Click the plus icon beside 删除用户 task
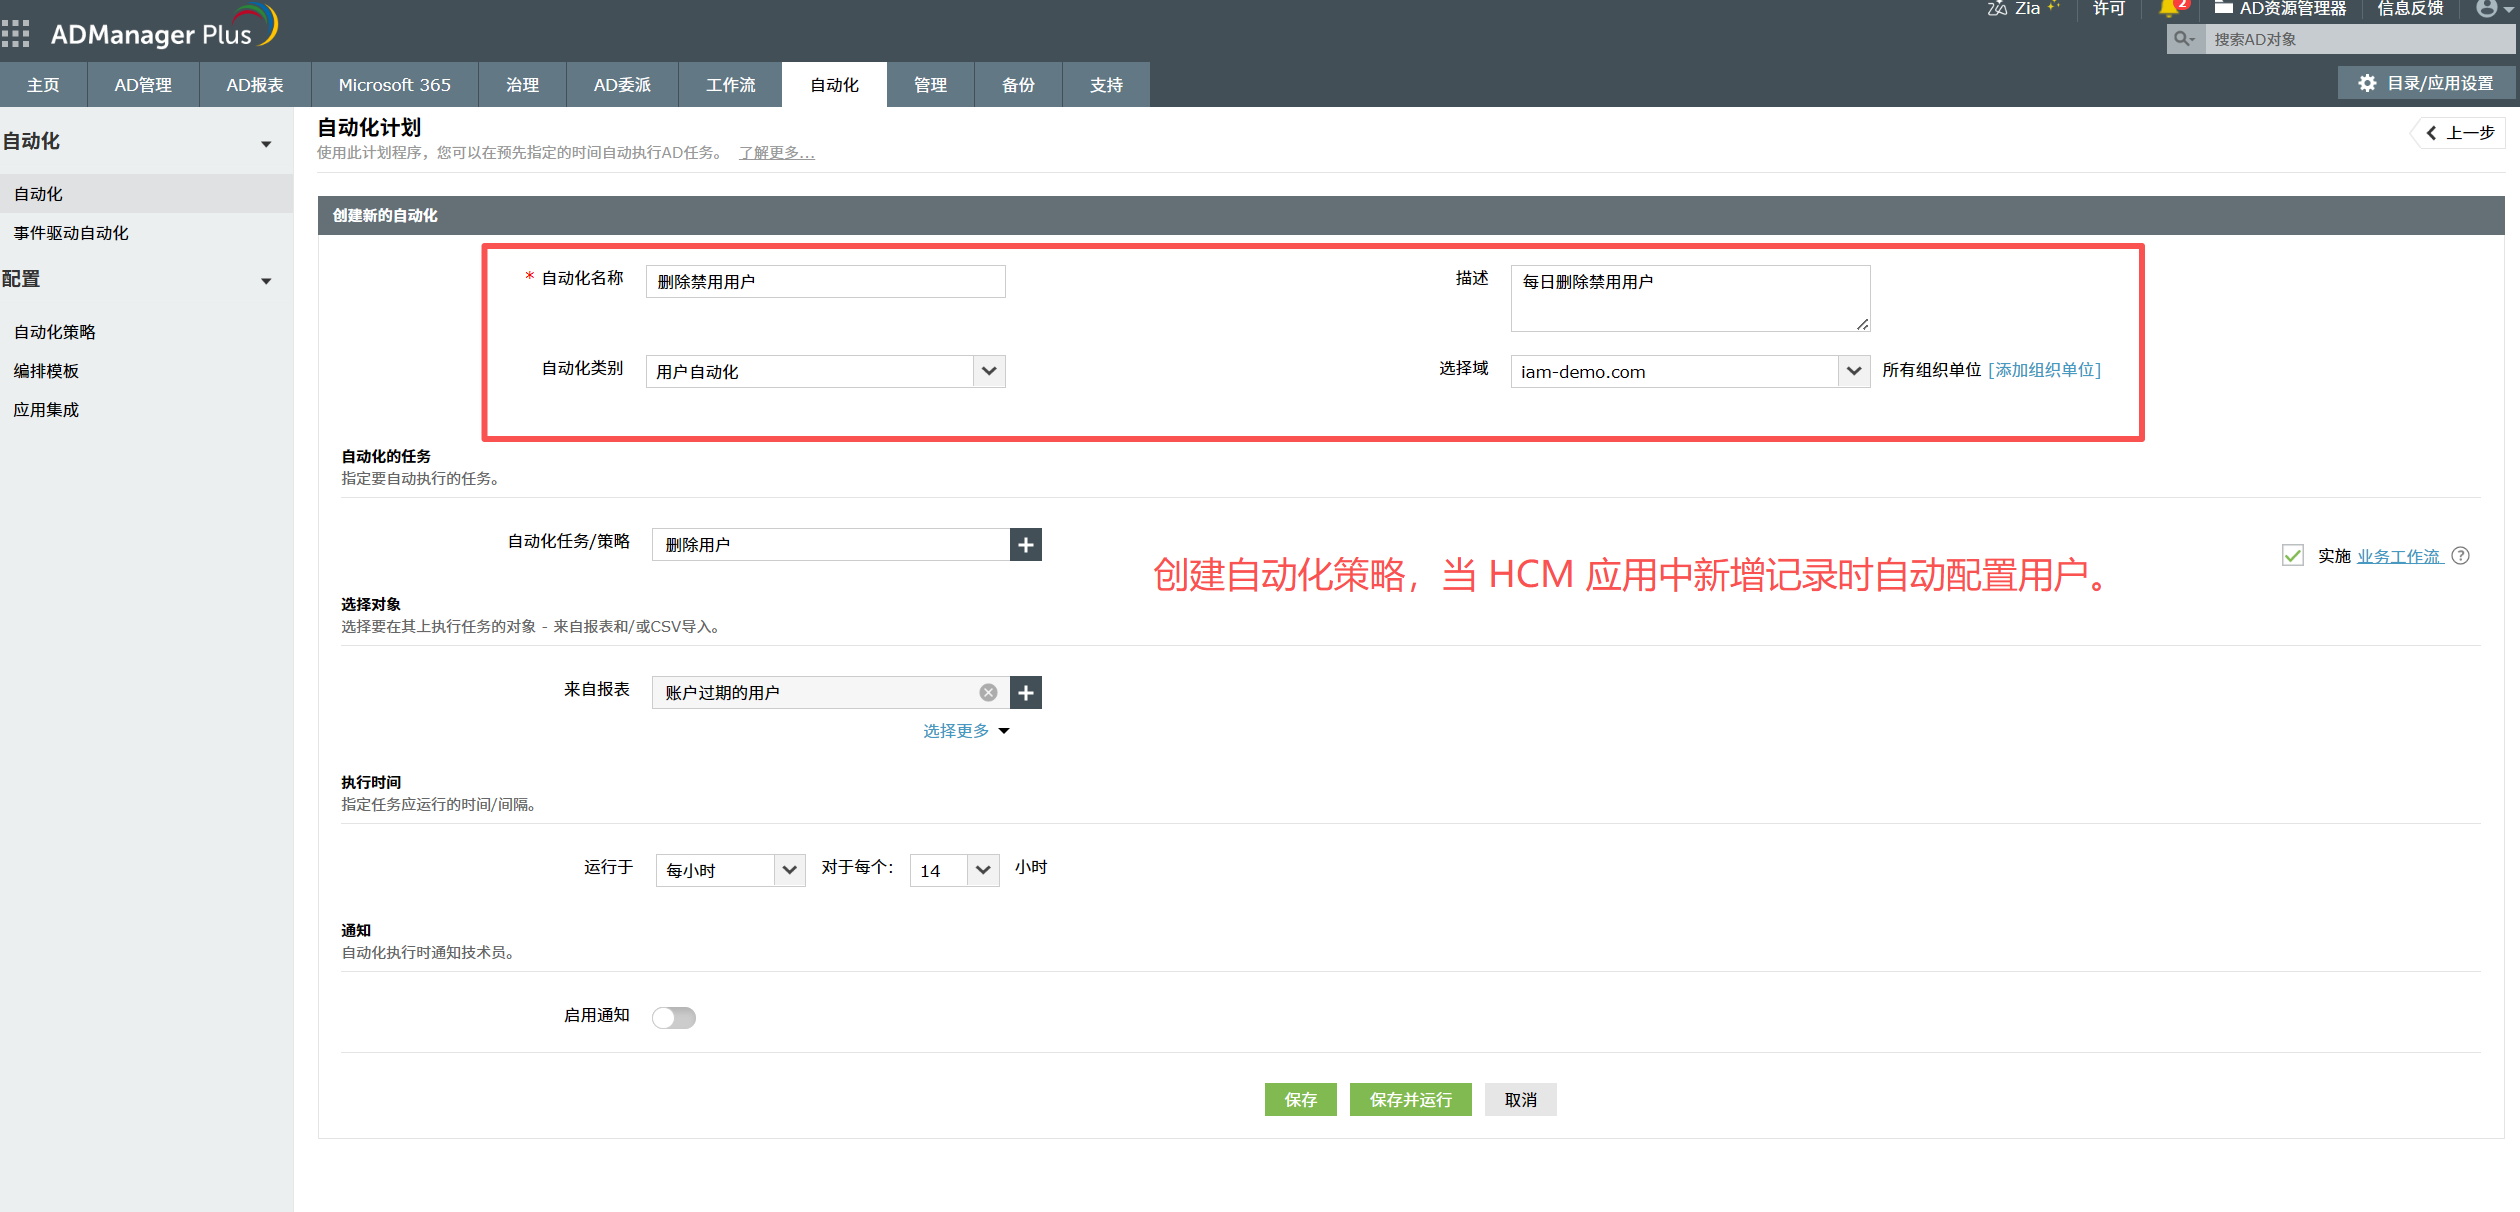This screenshot has height=1212, width=2520. pyautogui.click(x=1026, y=545)
